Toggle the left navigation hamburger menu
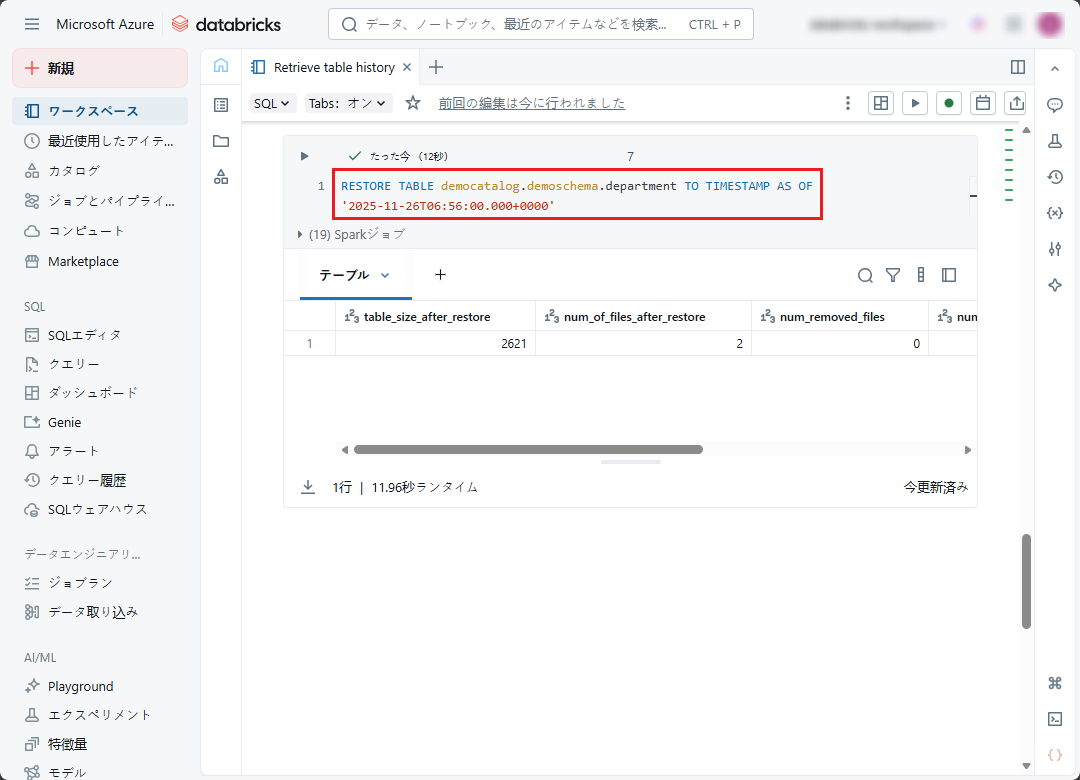This screenshot has height=780, width=1080. click(32, 24)
